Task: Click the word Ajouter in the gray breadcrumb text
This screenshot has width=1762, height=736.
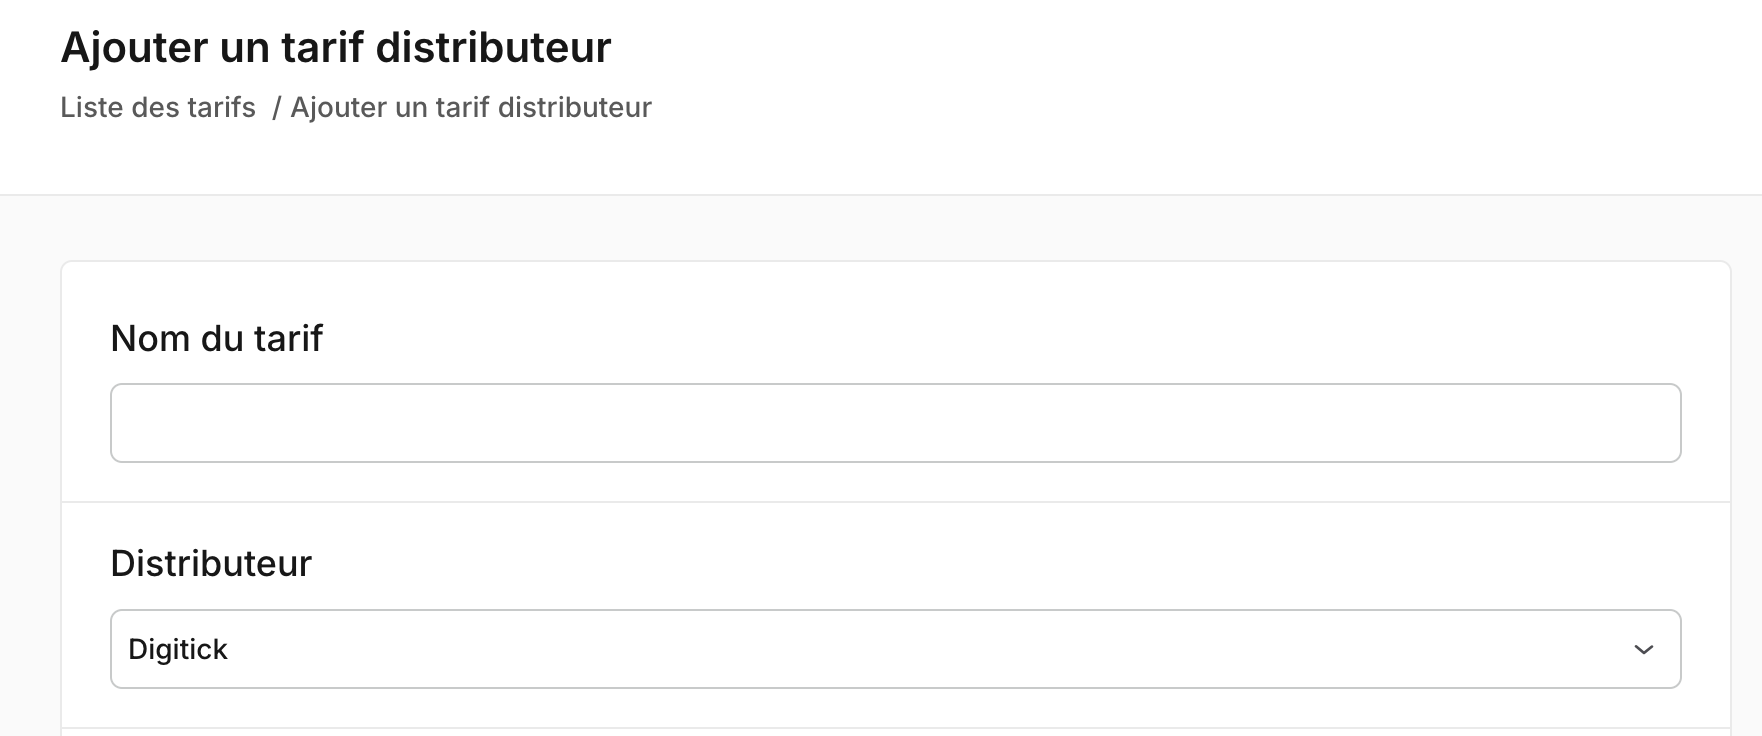Action: click(x=339, y=107)
